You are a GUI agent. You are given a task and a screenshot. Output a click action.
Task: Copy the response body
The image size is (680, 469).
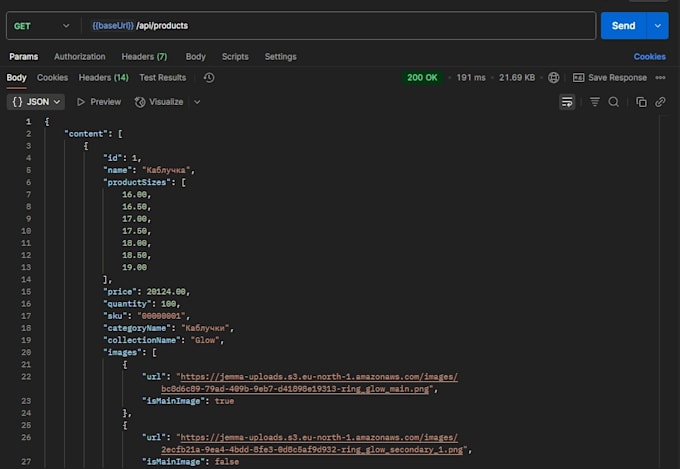pyautogui.click(x=641, y=102)
